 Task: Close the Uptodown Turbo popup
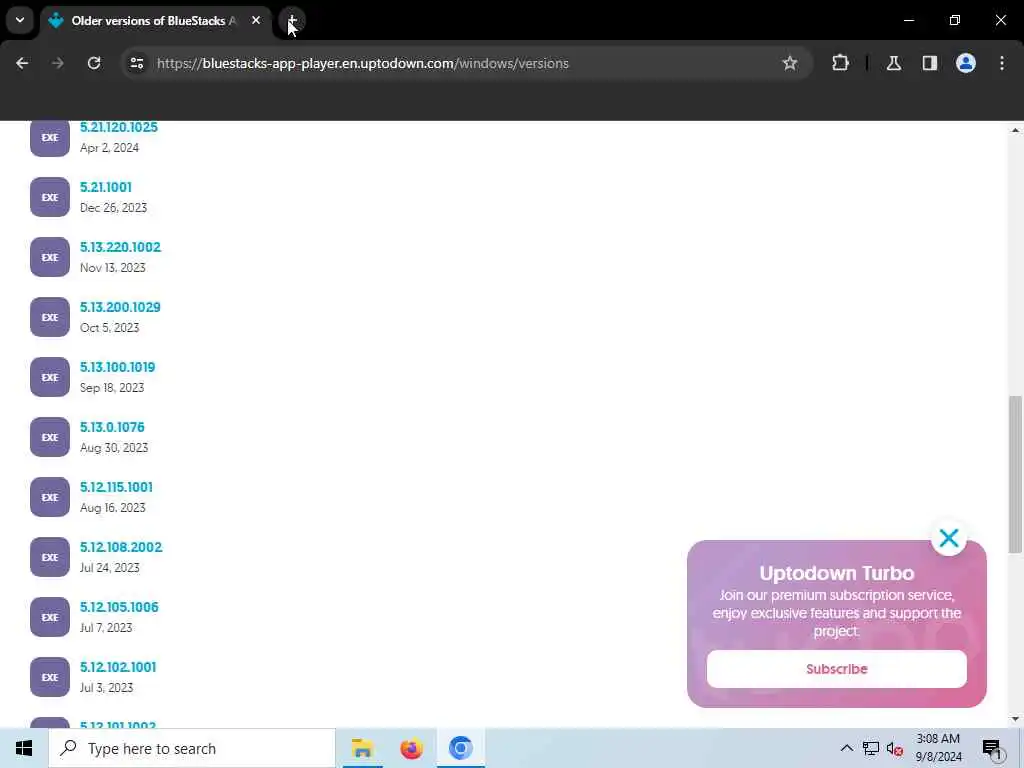point(949,538)
